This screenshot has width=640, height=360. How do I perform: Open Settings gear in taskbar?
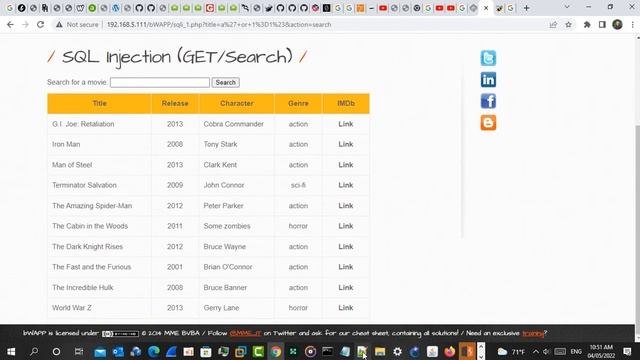point(397,351)
